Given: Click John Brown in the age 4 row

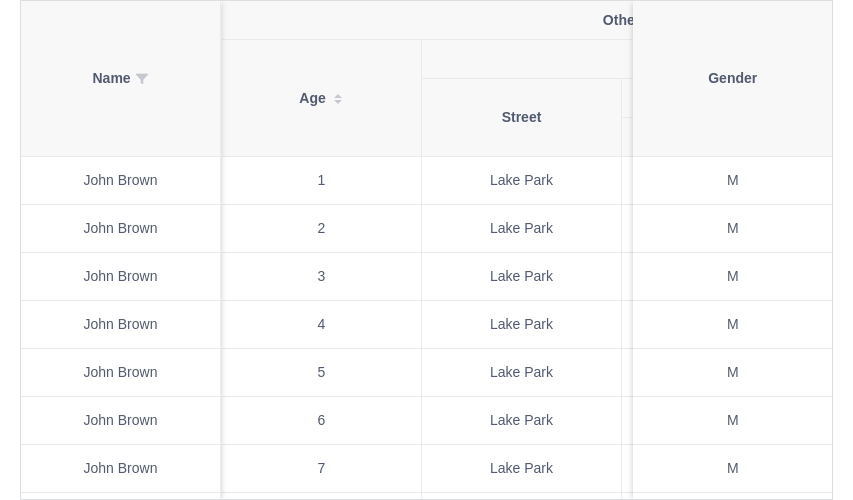Looking at the screenshot, I should (x=120, y=324).
